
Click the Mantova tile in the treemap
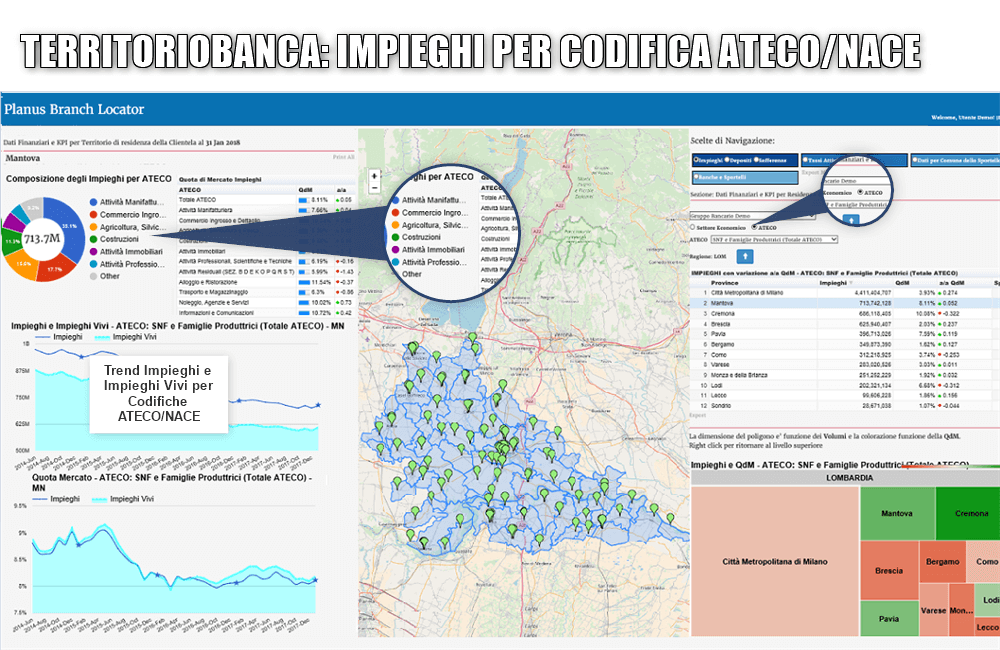coord(897,513)
